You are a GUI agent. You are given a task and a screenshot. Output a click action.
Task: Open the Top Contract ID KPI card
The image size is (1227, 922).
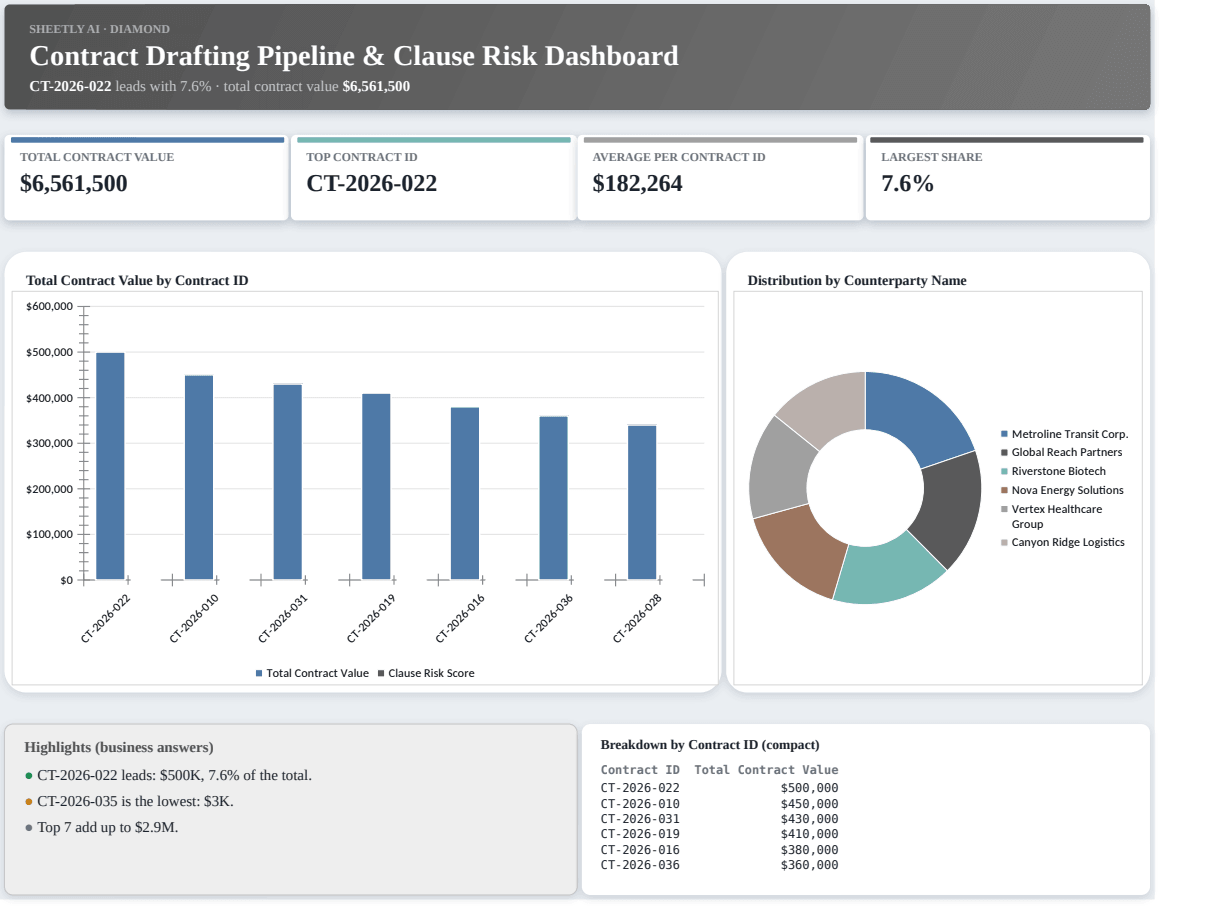click(433, 178)
